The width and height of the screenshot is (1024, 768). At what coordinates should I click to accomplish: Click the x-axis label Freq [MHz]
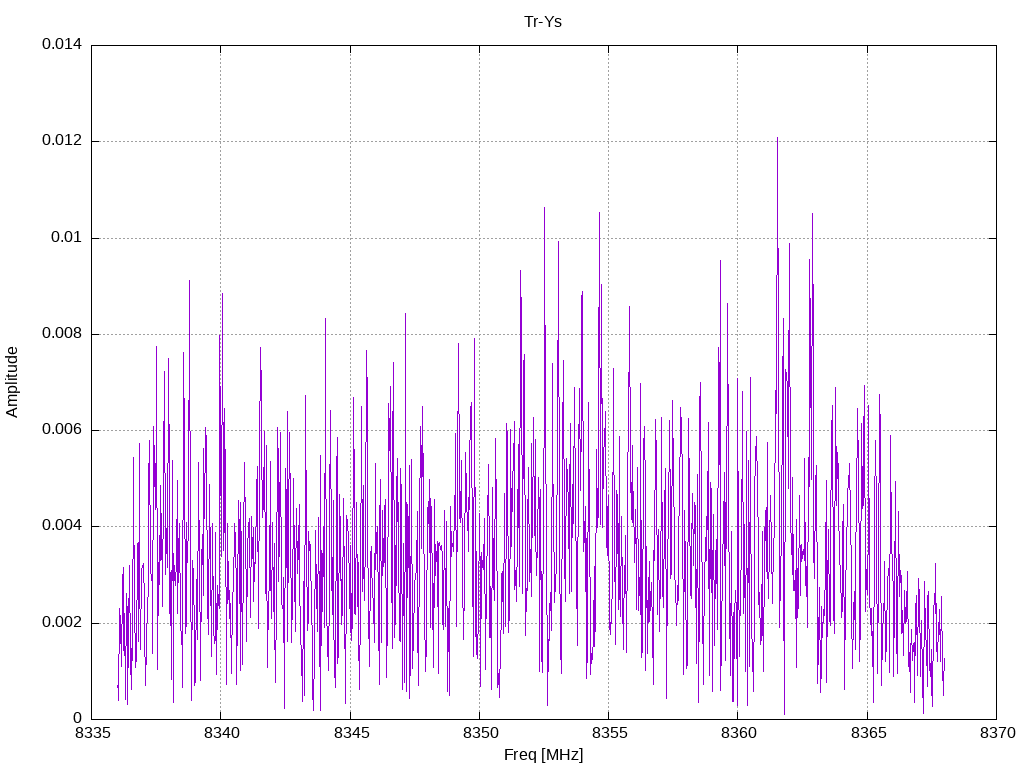pyautogui.click(x=543, y=755)
